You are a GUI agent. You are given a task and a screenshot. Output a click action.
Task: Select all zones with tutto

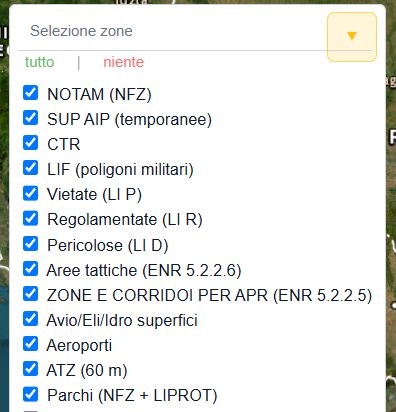click(x=39, y=62)
